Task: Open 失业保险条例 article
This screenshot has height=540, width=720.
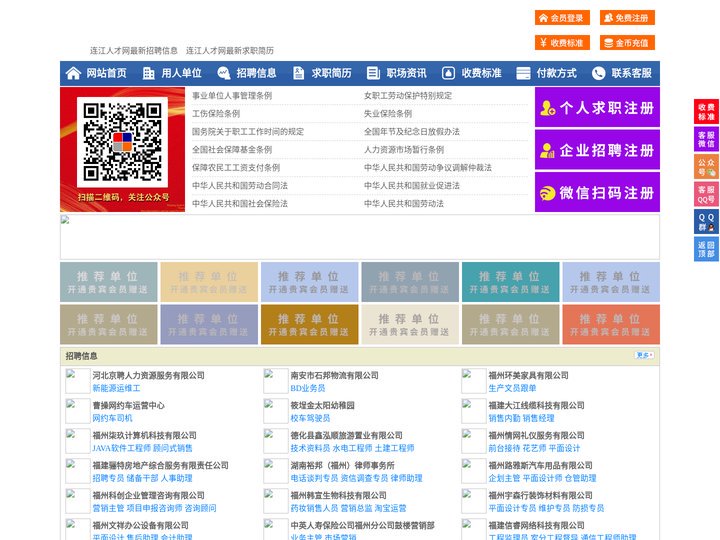Action: pyautogui.click(x=388, y=113)
